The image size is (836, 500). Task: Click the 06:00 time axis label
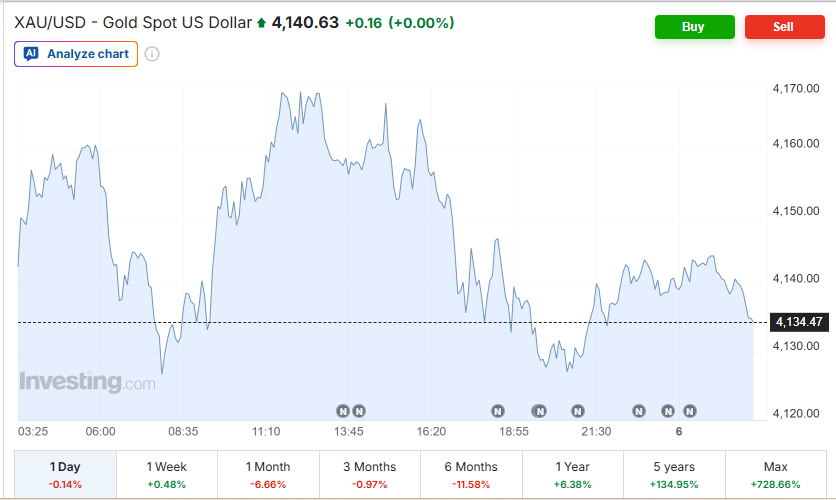tap(100, 431)
